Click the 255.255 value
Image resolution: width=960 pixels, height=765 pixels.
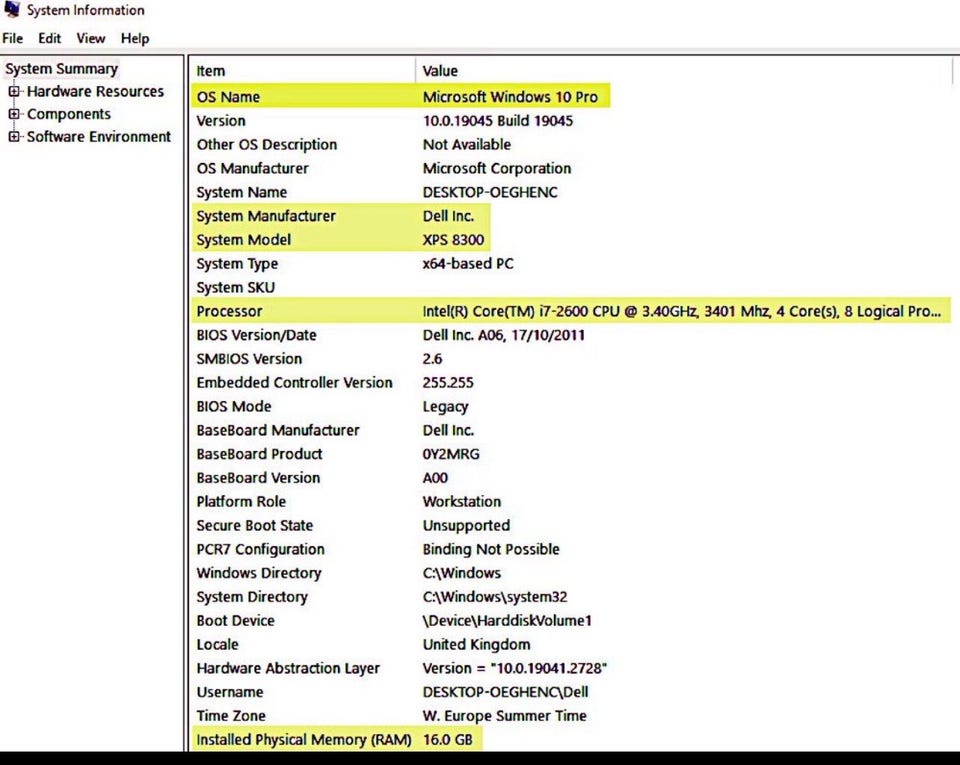(448, 382)
